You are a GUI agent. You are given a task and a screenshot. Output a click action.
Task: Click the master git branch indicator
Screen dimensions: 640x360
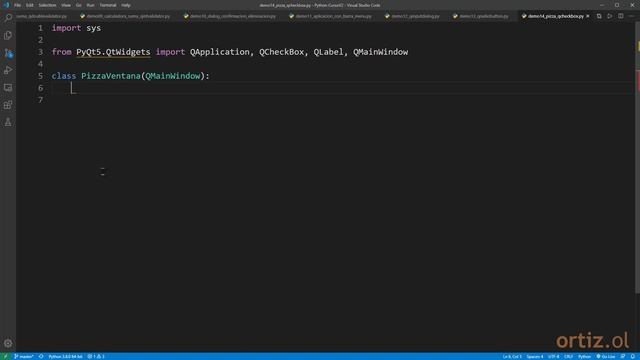(24, 356)
